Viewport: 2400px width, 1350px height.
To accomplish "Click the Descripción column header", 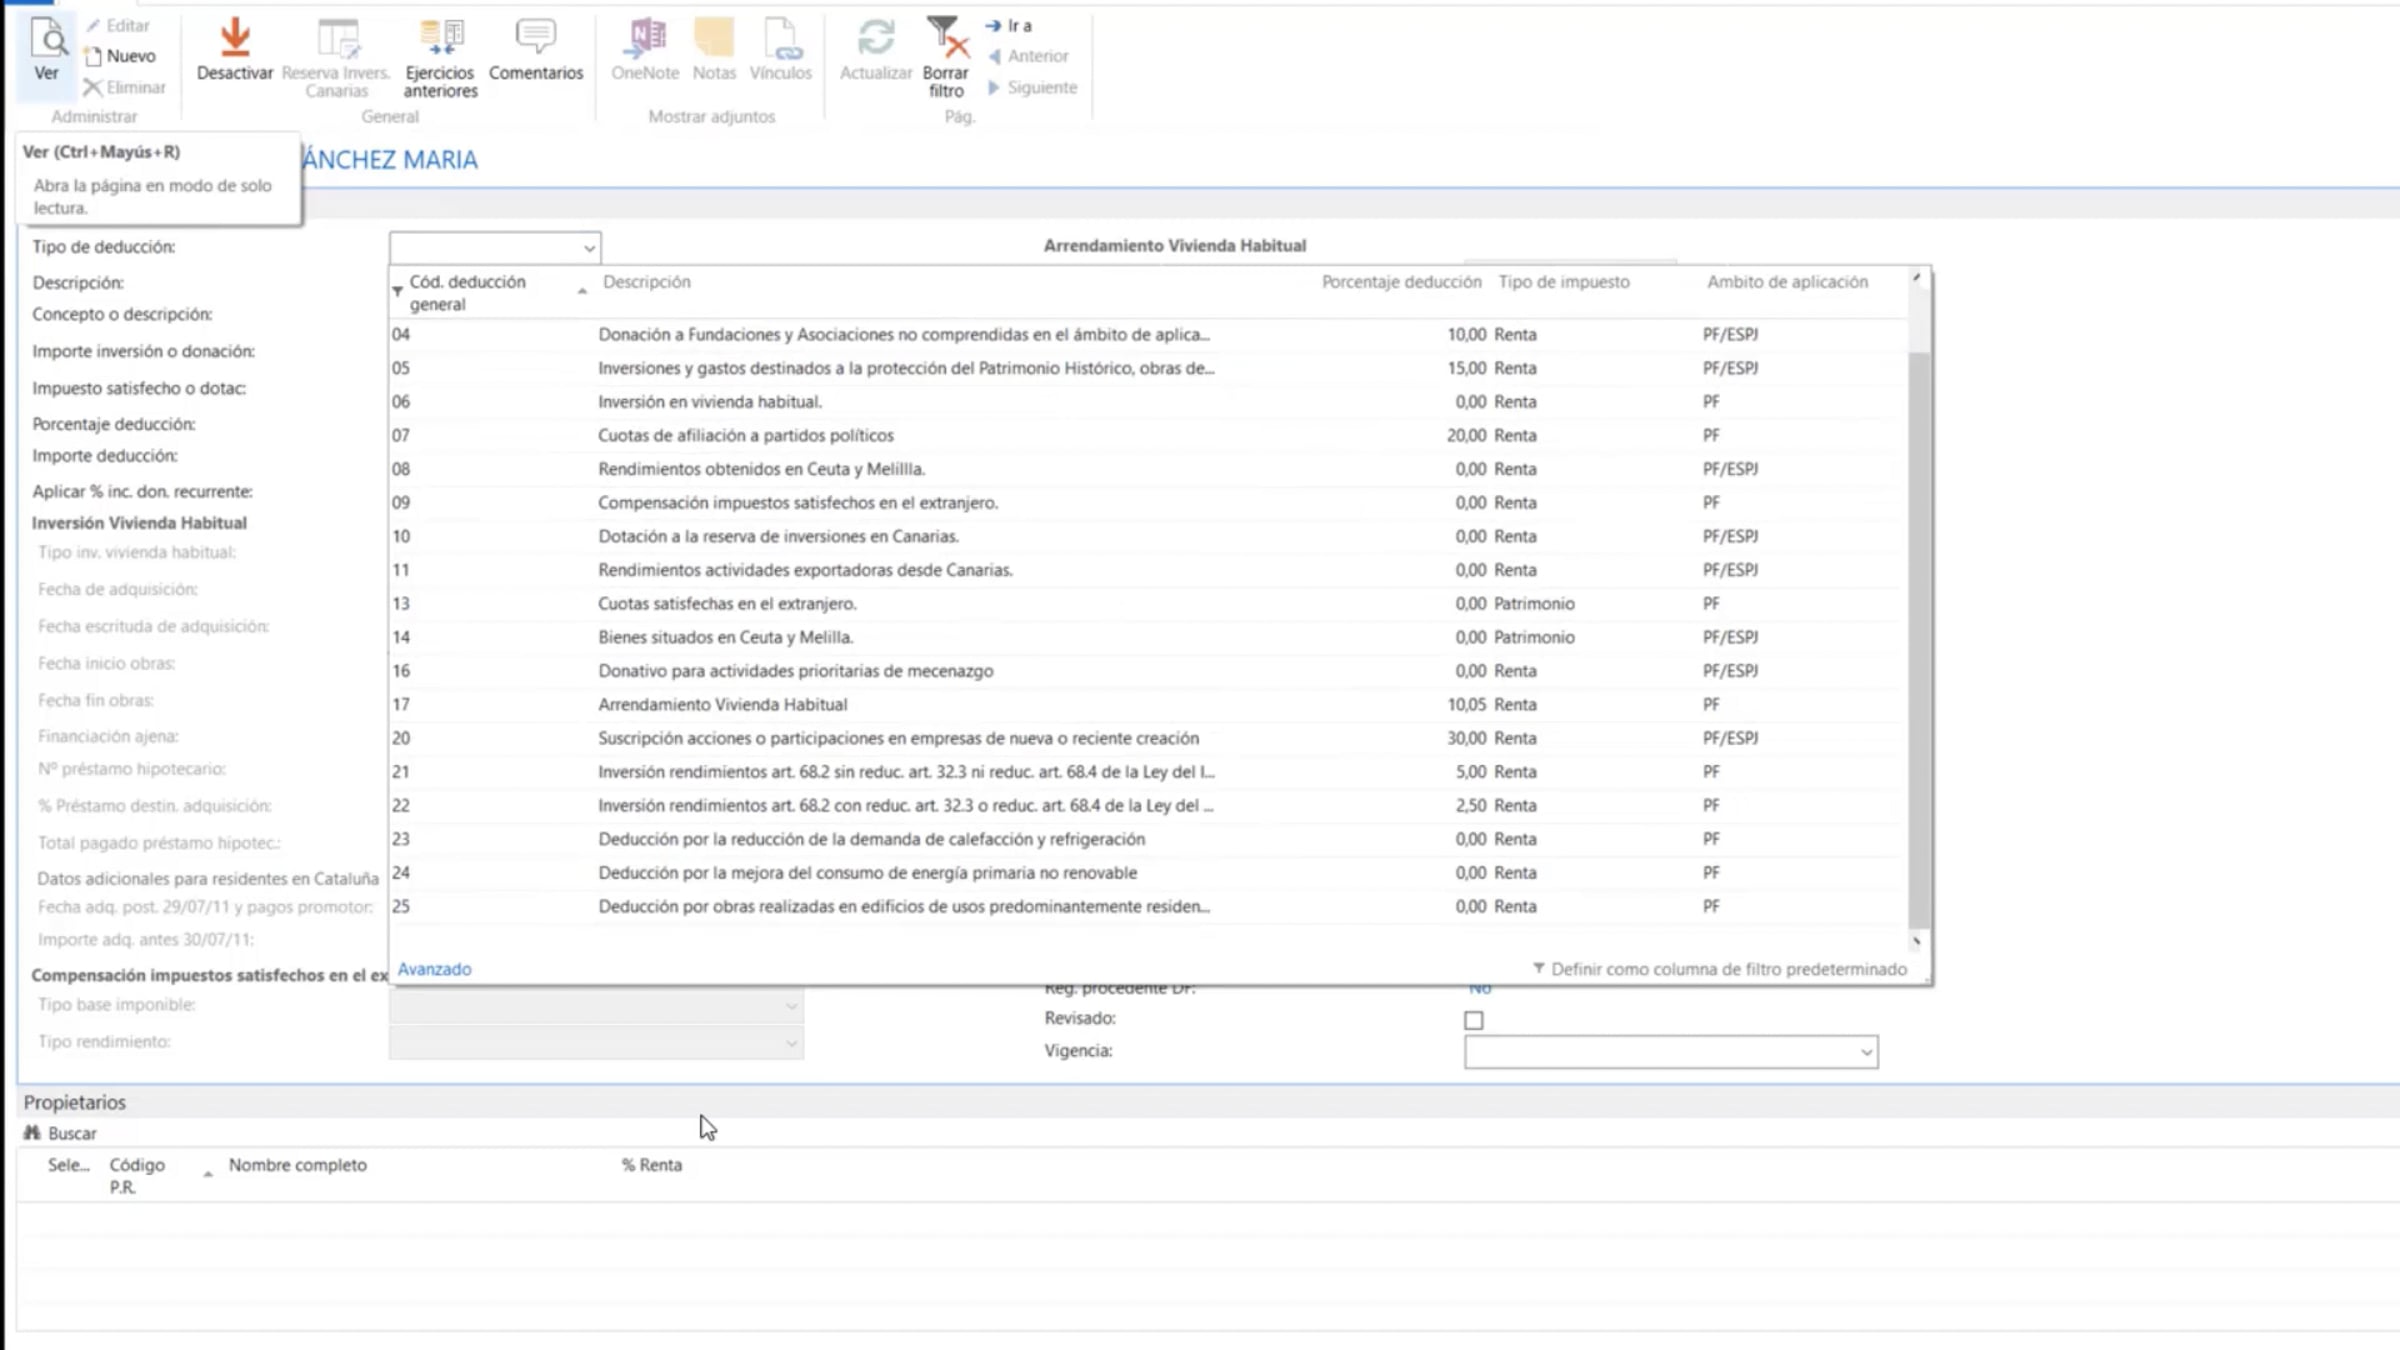I will 647,282.
